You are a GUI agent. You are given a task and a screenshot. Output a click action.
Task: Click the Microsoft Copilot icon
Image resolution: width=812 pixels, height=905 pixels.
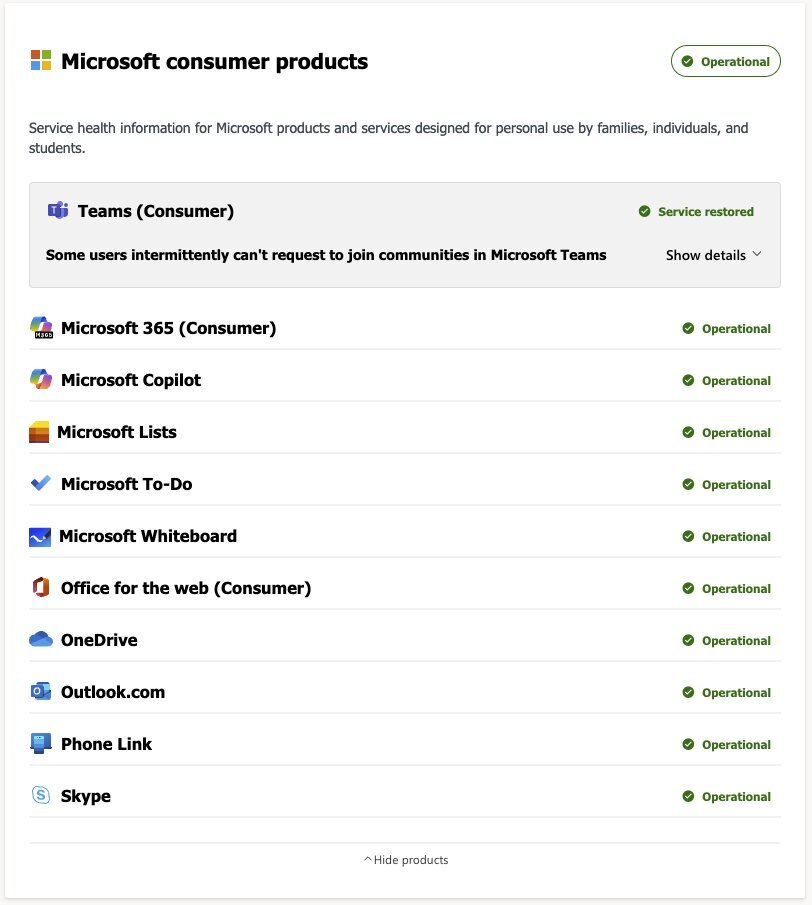pos(41,379)
